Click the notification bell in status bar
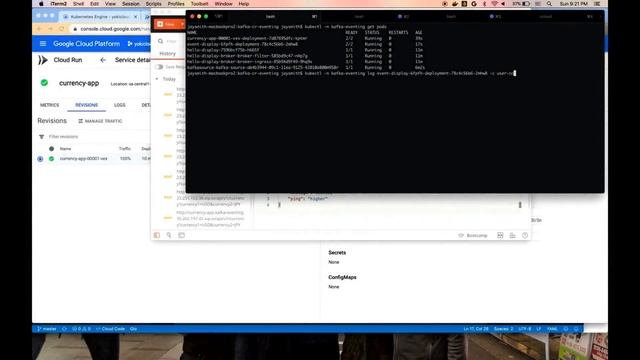 (576, 329)
